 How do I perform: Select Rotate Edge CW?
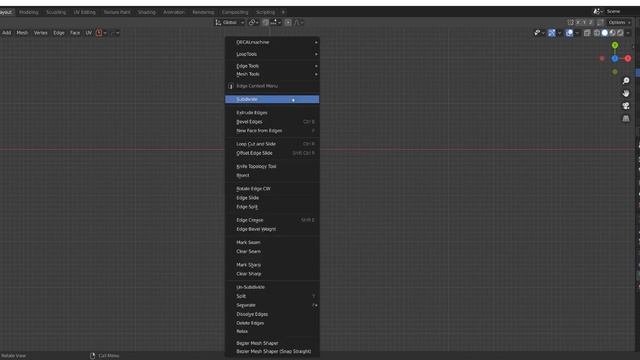pyautogui.click(x=272, y=189)
